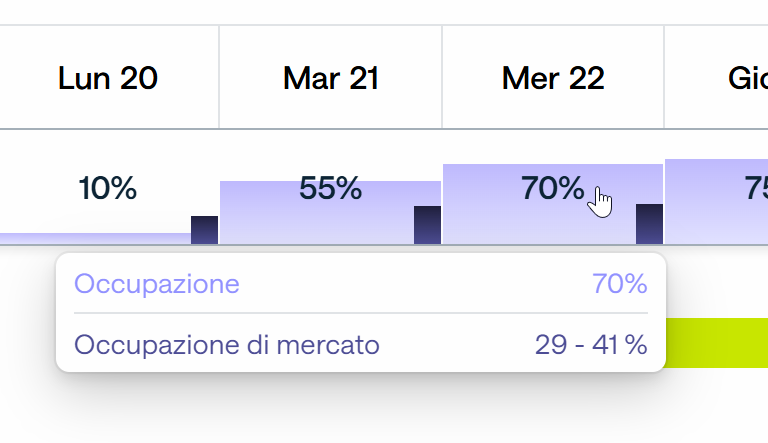Click the lime green bar beside tooltip
Image resolution: width=768 pixels, height=443 pixels.
pos(717,343)
